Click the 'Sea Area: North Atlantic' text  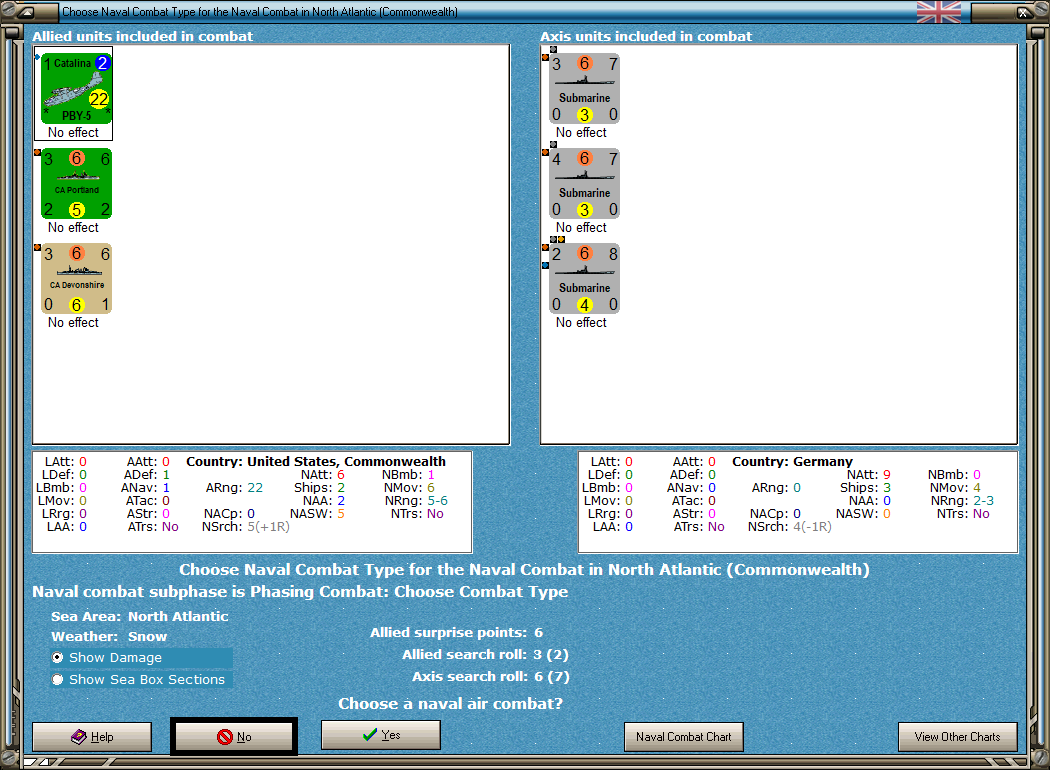click(x=140, y=617)
